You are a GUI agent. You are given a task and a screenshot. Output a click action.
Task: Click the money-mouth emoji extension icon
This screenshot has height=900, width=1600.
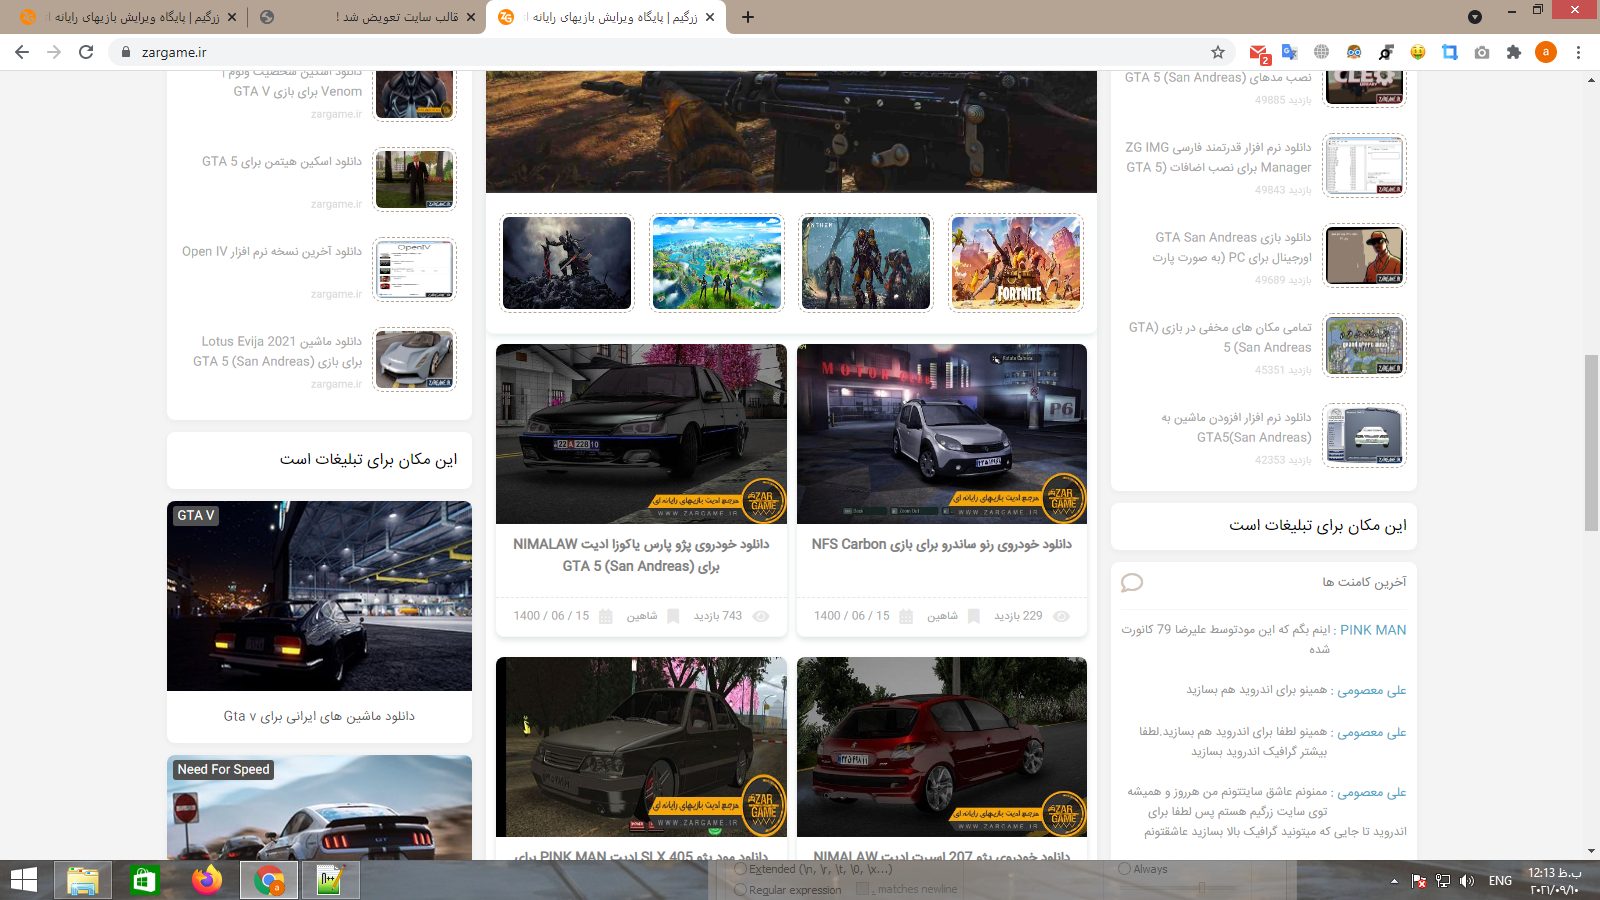tap(1418, 52)
